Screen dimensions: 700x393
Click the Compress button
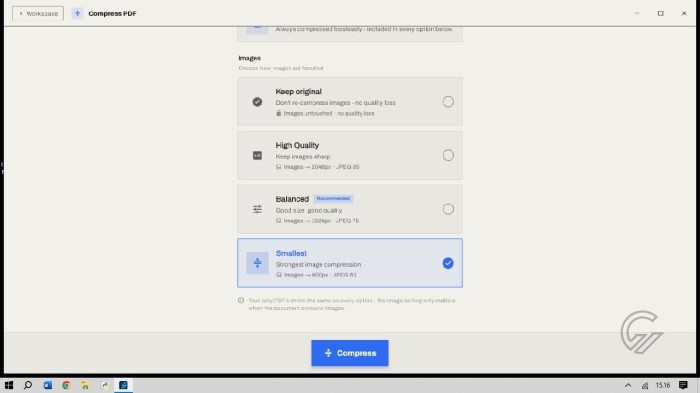(350, 353)
